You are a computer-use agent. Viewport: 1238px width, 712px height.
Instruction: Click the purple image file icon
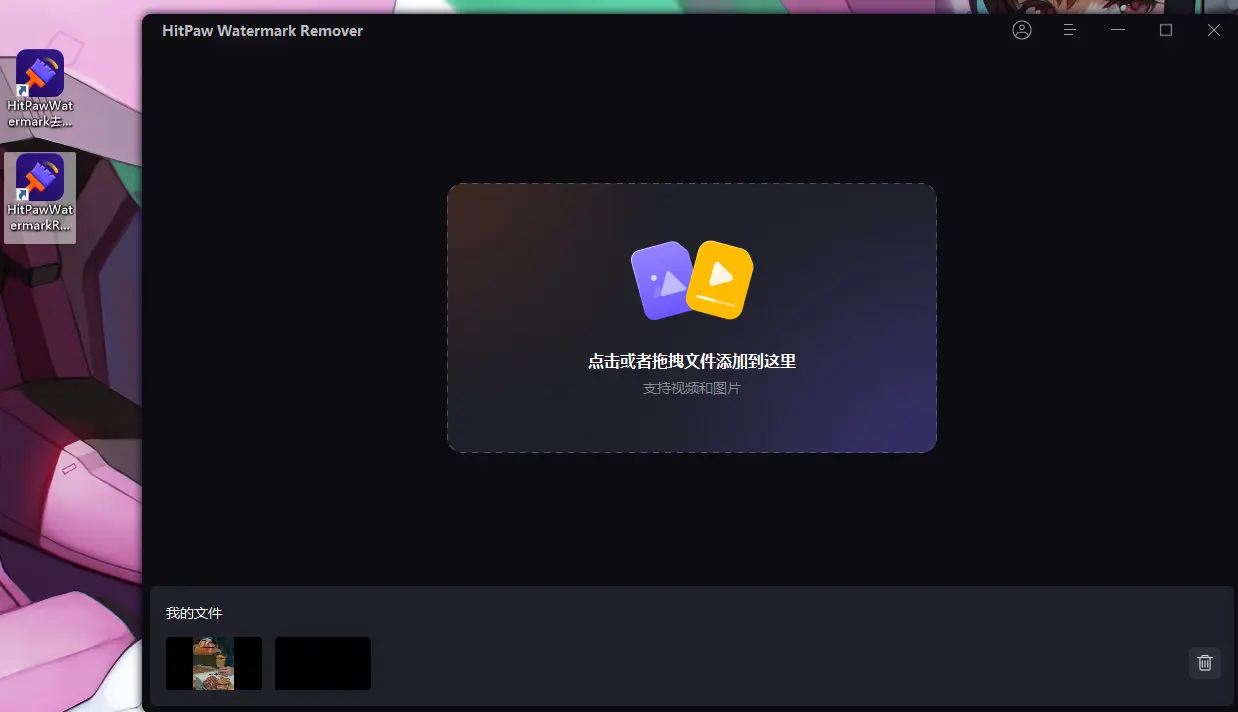[662, 281]
